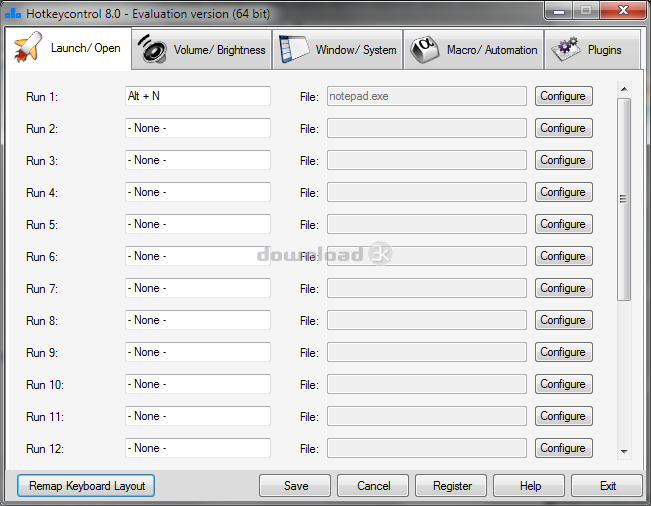Click the alpha key icon for Macro/Automation
The width and height of the screenshot is (651, 506).
(425, 49)
